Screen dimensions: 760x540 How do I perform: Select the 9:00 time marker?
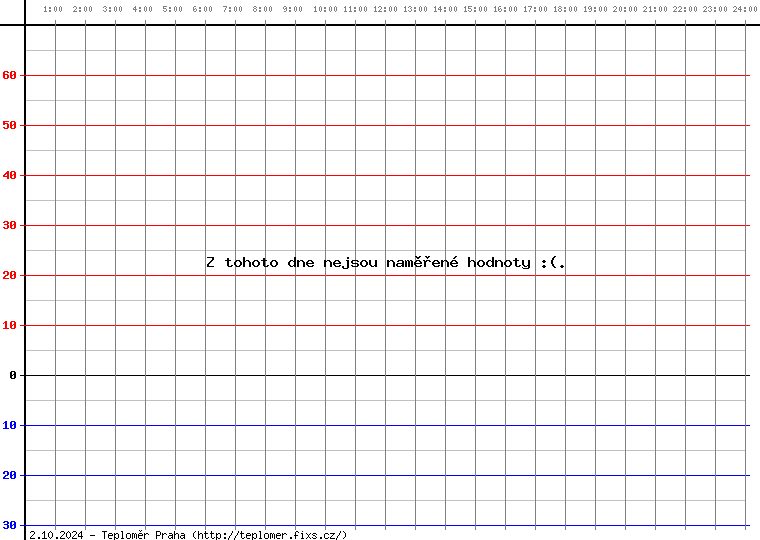click(x=292, y=9)
